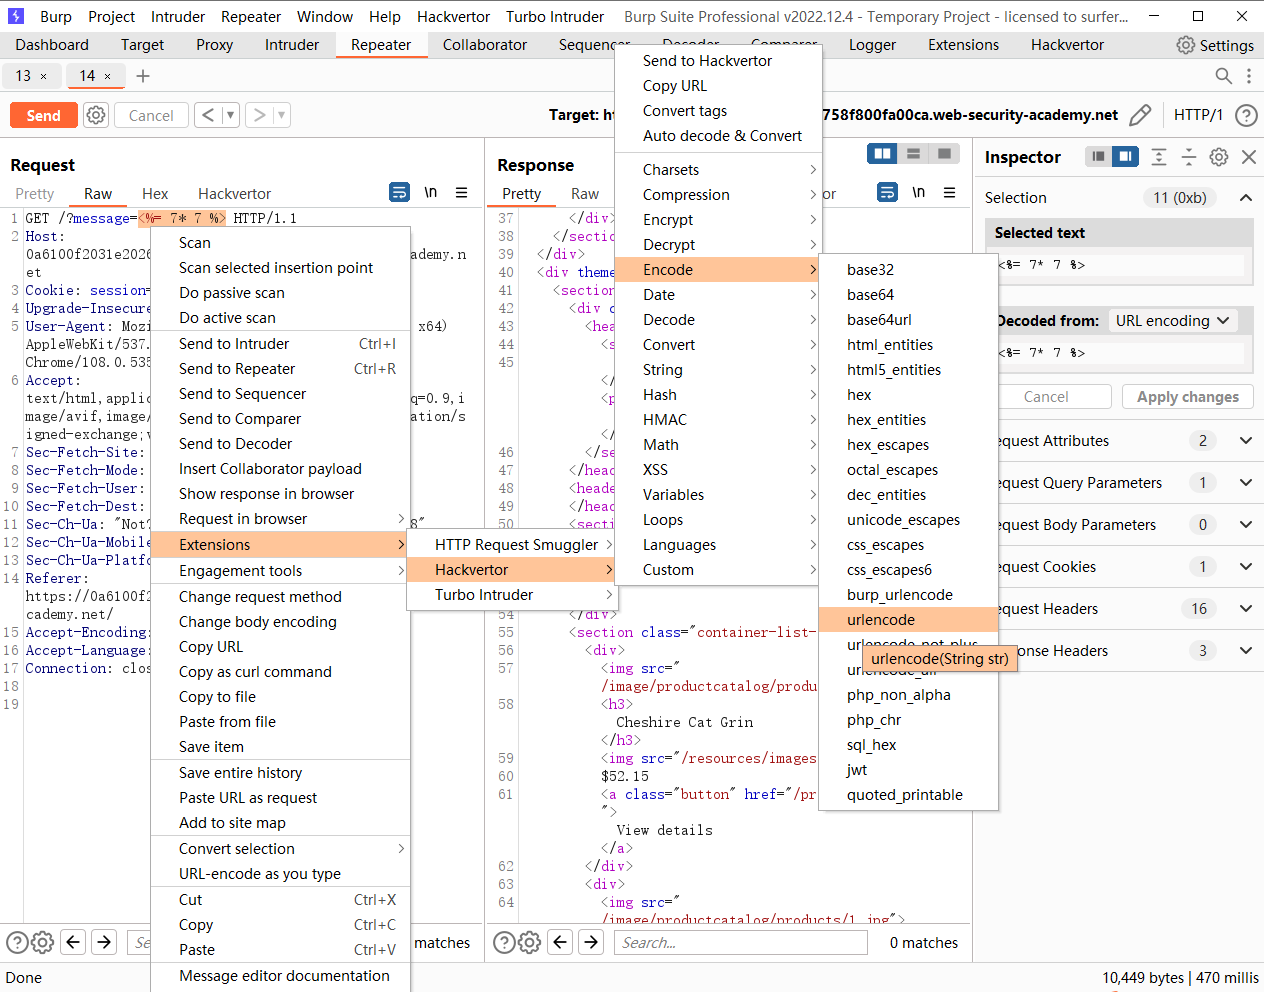The width and height of the screenshot is (1264, 992).
Task: Expand Request Query Parameters section
Action: 1246,483
